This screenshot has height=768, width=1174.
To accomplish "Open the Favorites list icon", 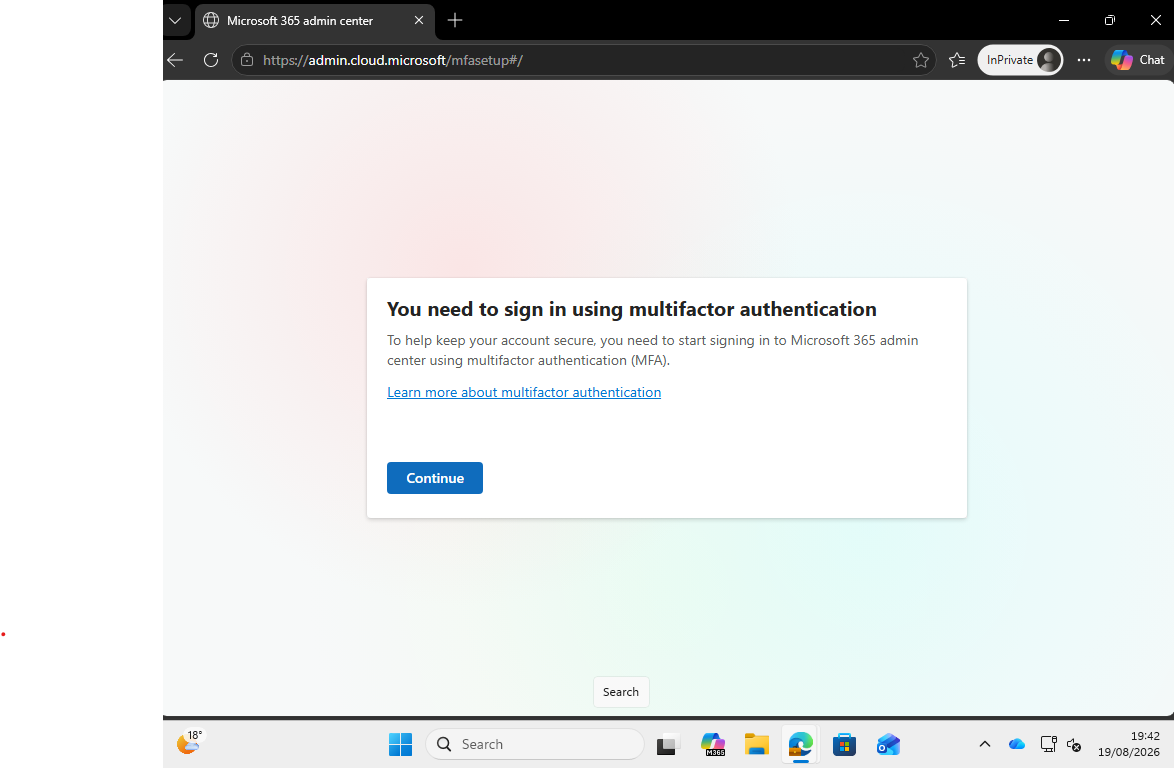I will tap(957, 60).
